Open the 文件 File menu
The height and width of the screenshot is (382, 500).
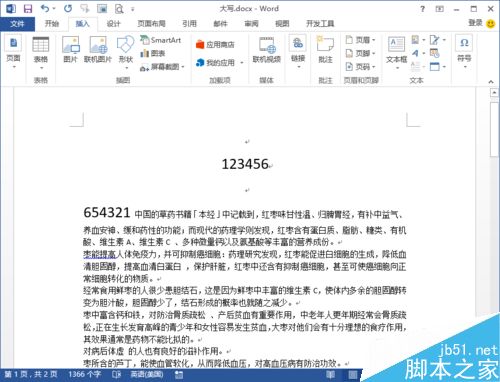point(17,24)
